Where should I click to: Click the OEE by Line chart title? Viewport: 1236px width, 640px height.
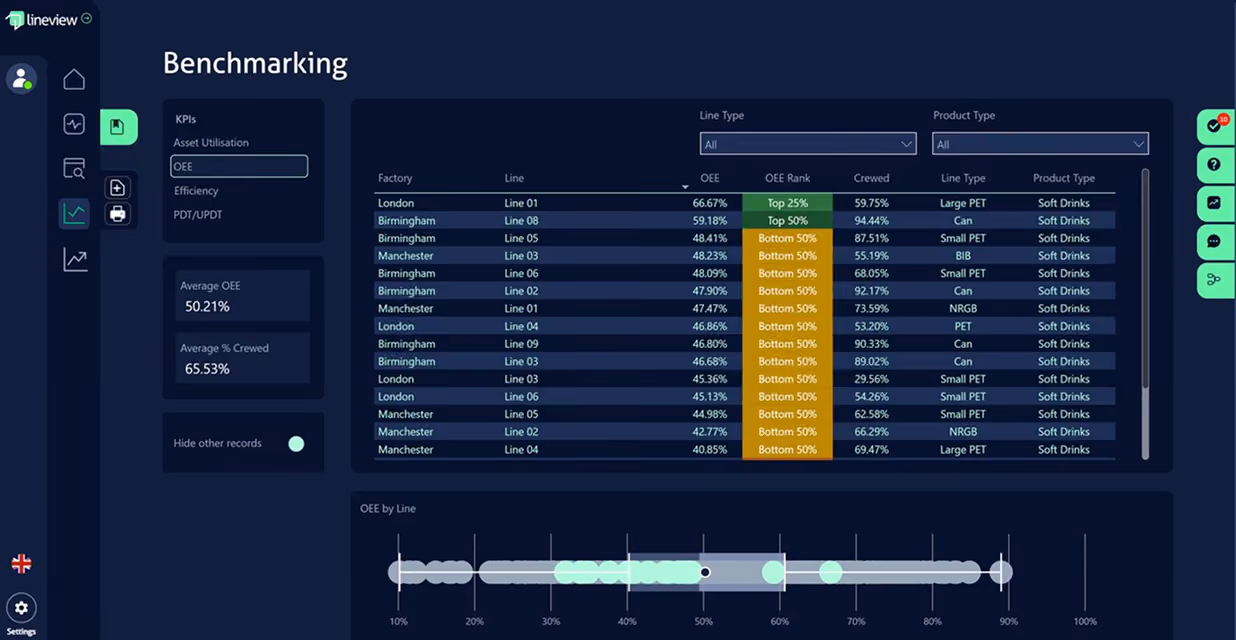388,509
